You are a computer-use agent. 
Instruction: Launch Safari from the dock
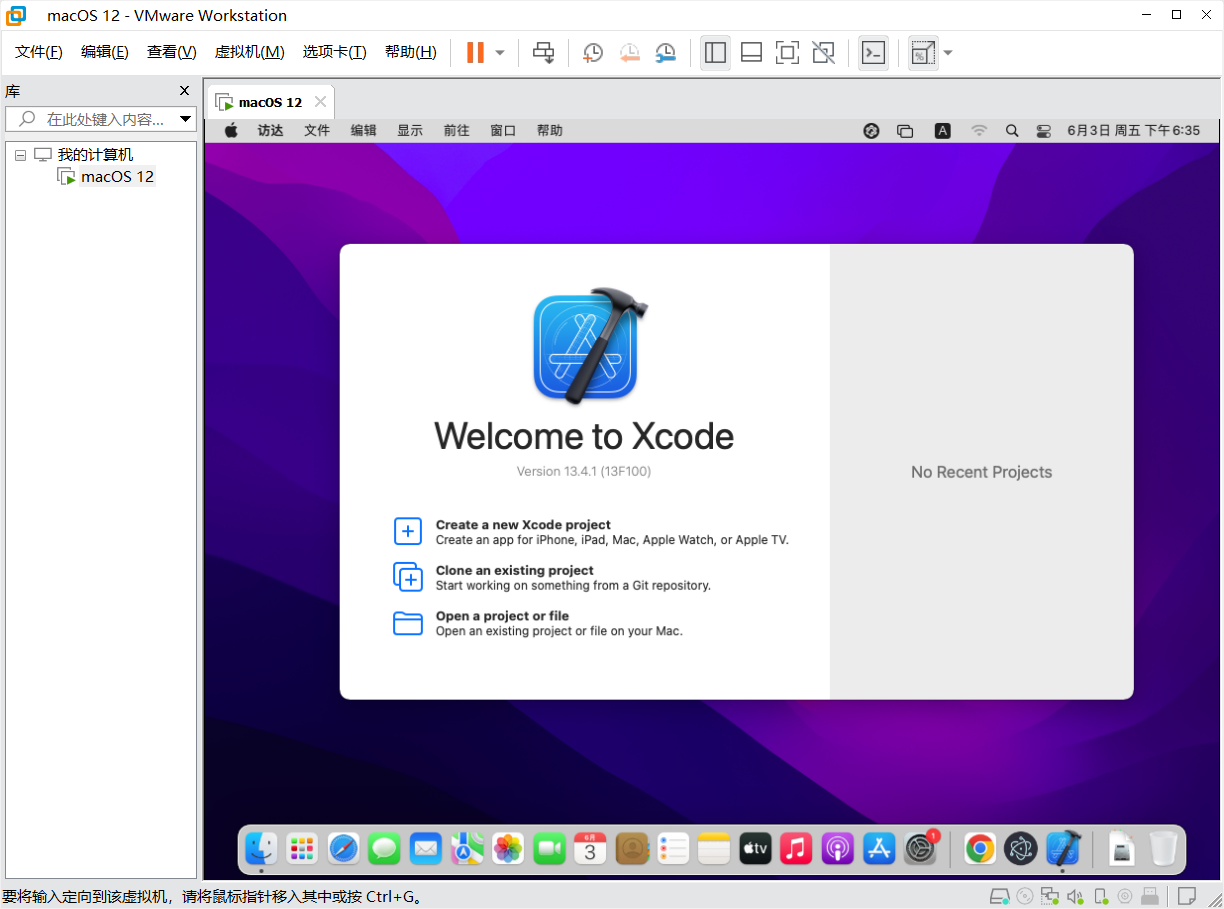(343, 849)
